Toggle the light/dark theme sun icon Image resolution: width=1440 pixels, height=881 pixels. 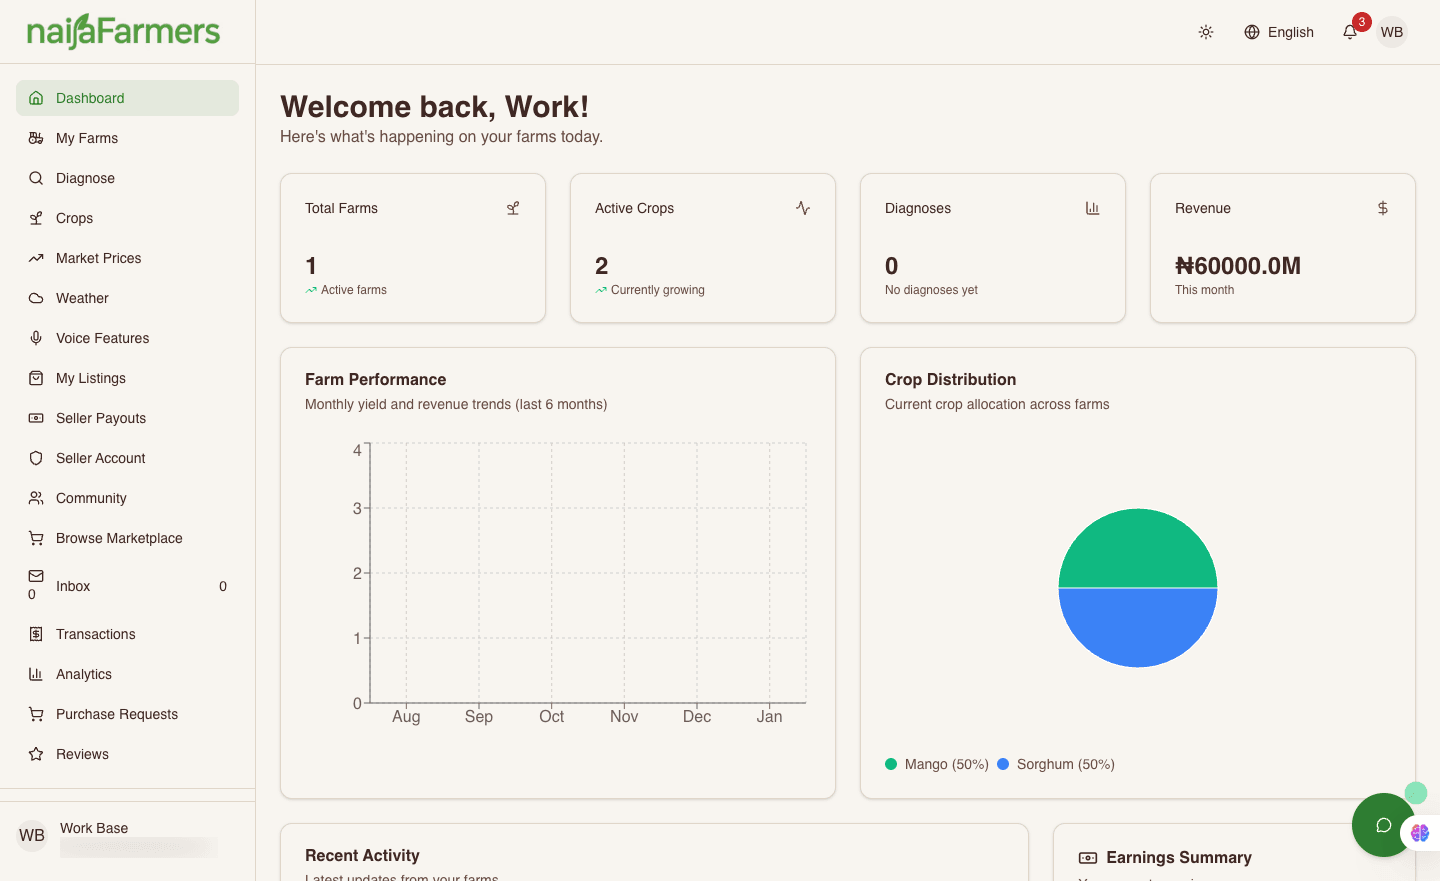click(x=1206, y=32)
